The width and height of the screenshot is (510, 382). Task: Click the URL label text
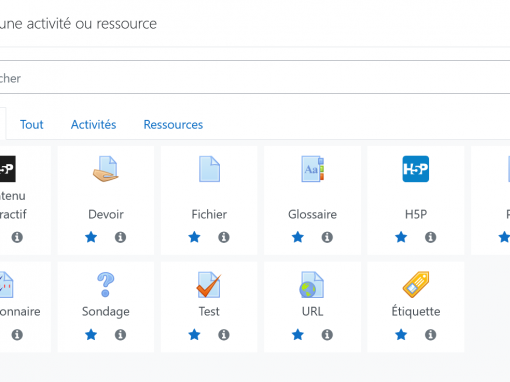[312, 312]
